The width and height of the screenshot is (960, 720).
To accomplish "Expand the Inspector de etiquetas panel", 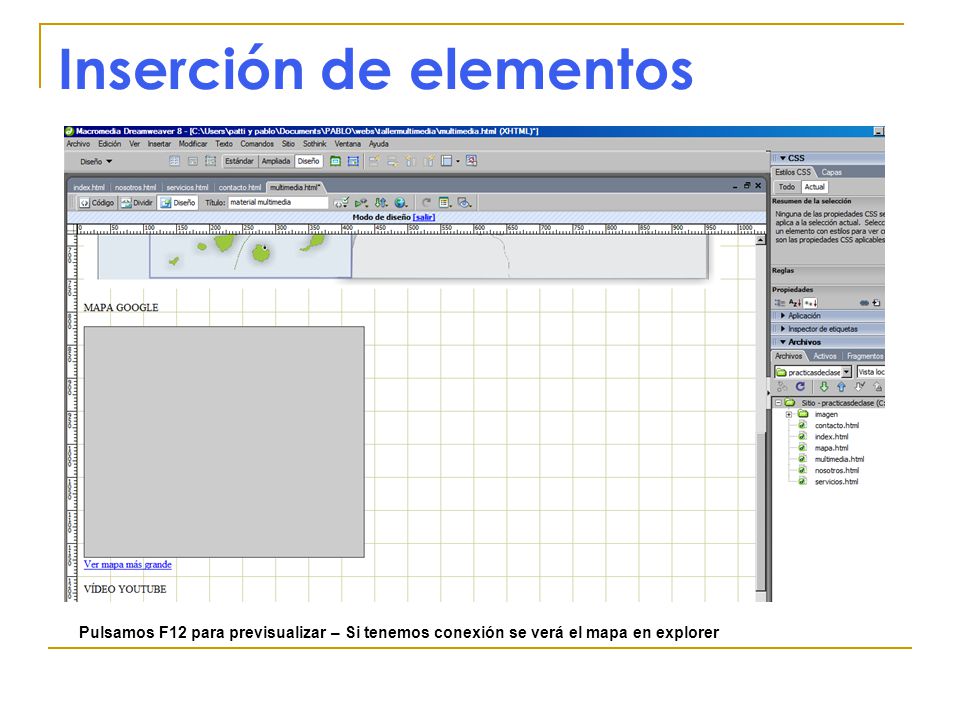I will [x=783, y=329].
